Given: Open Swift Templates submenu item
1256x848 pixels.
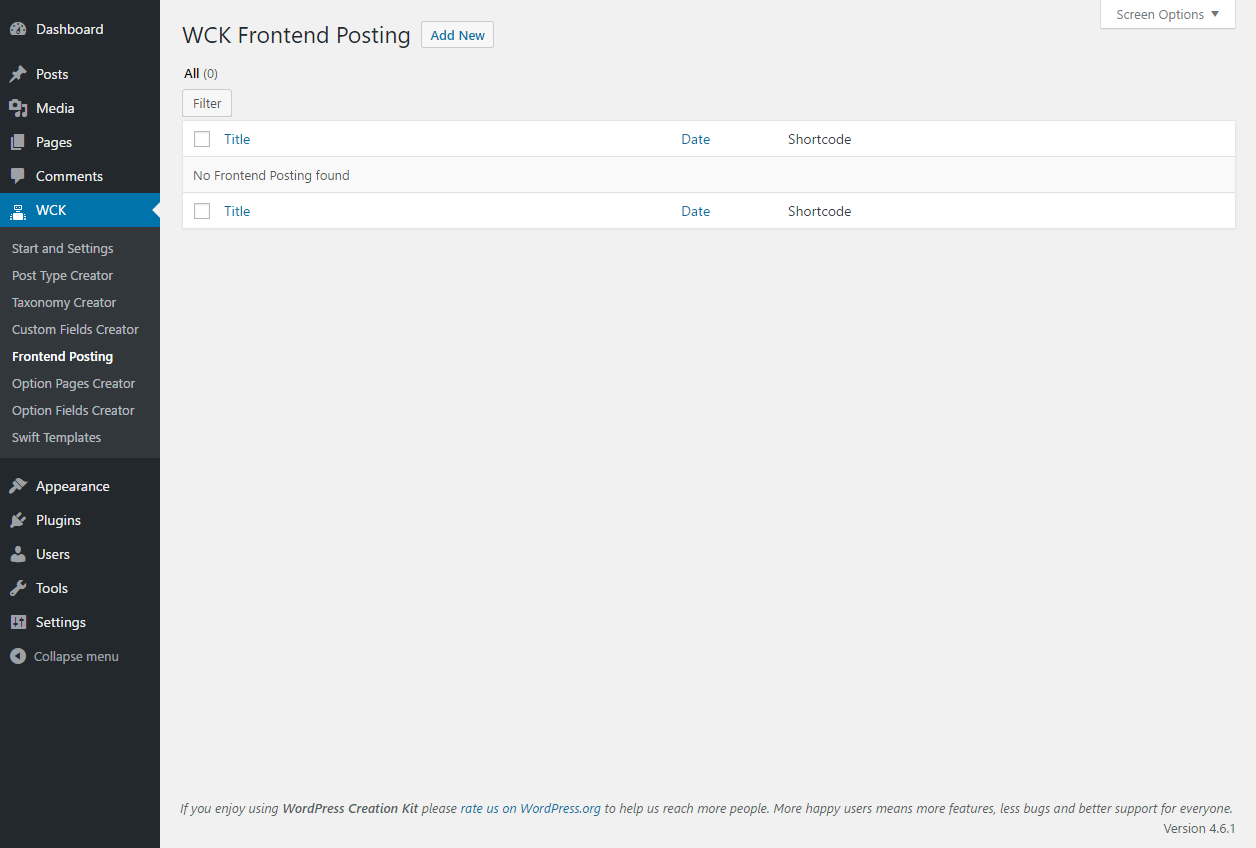Looking at the screenshot, I should (56, 437).
